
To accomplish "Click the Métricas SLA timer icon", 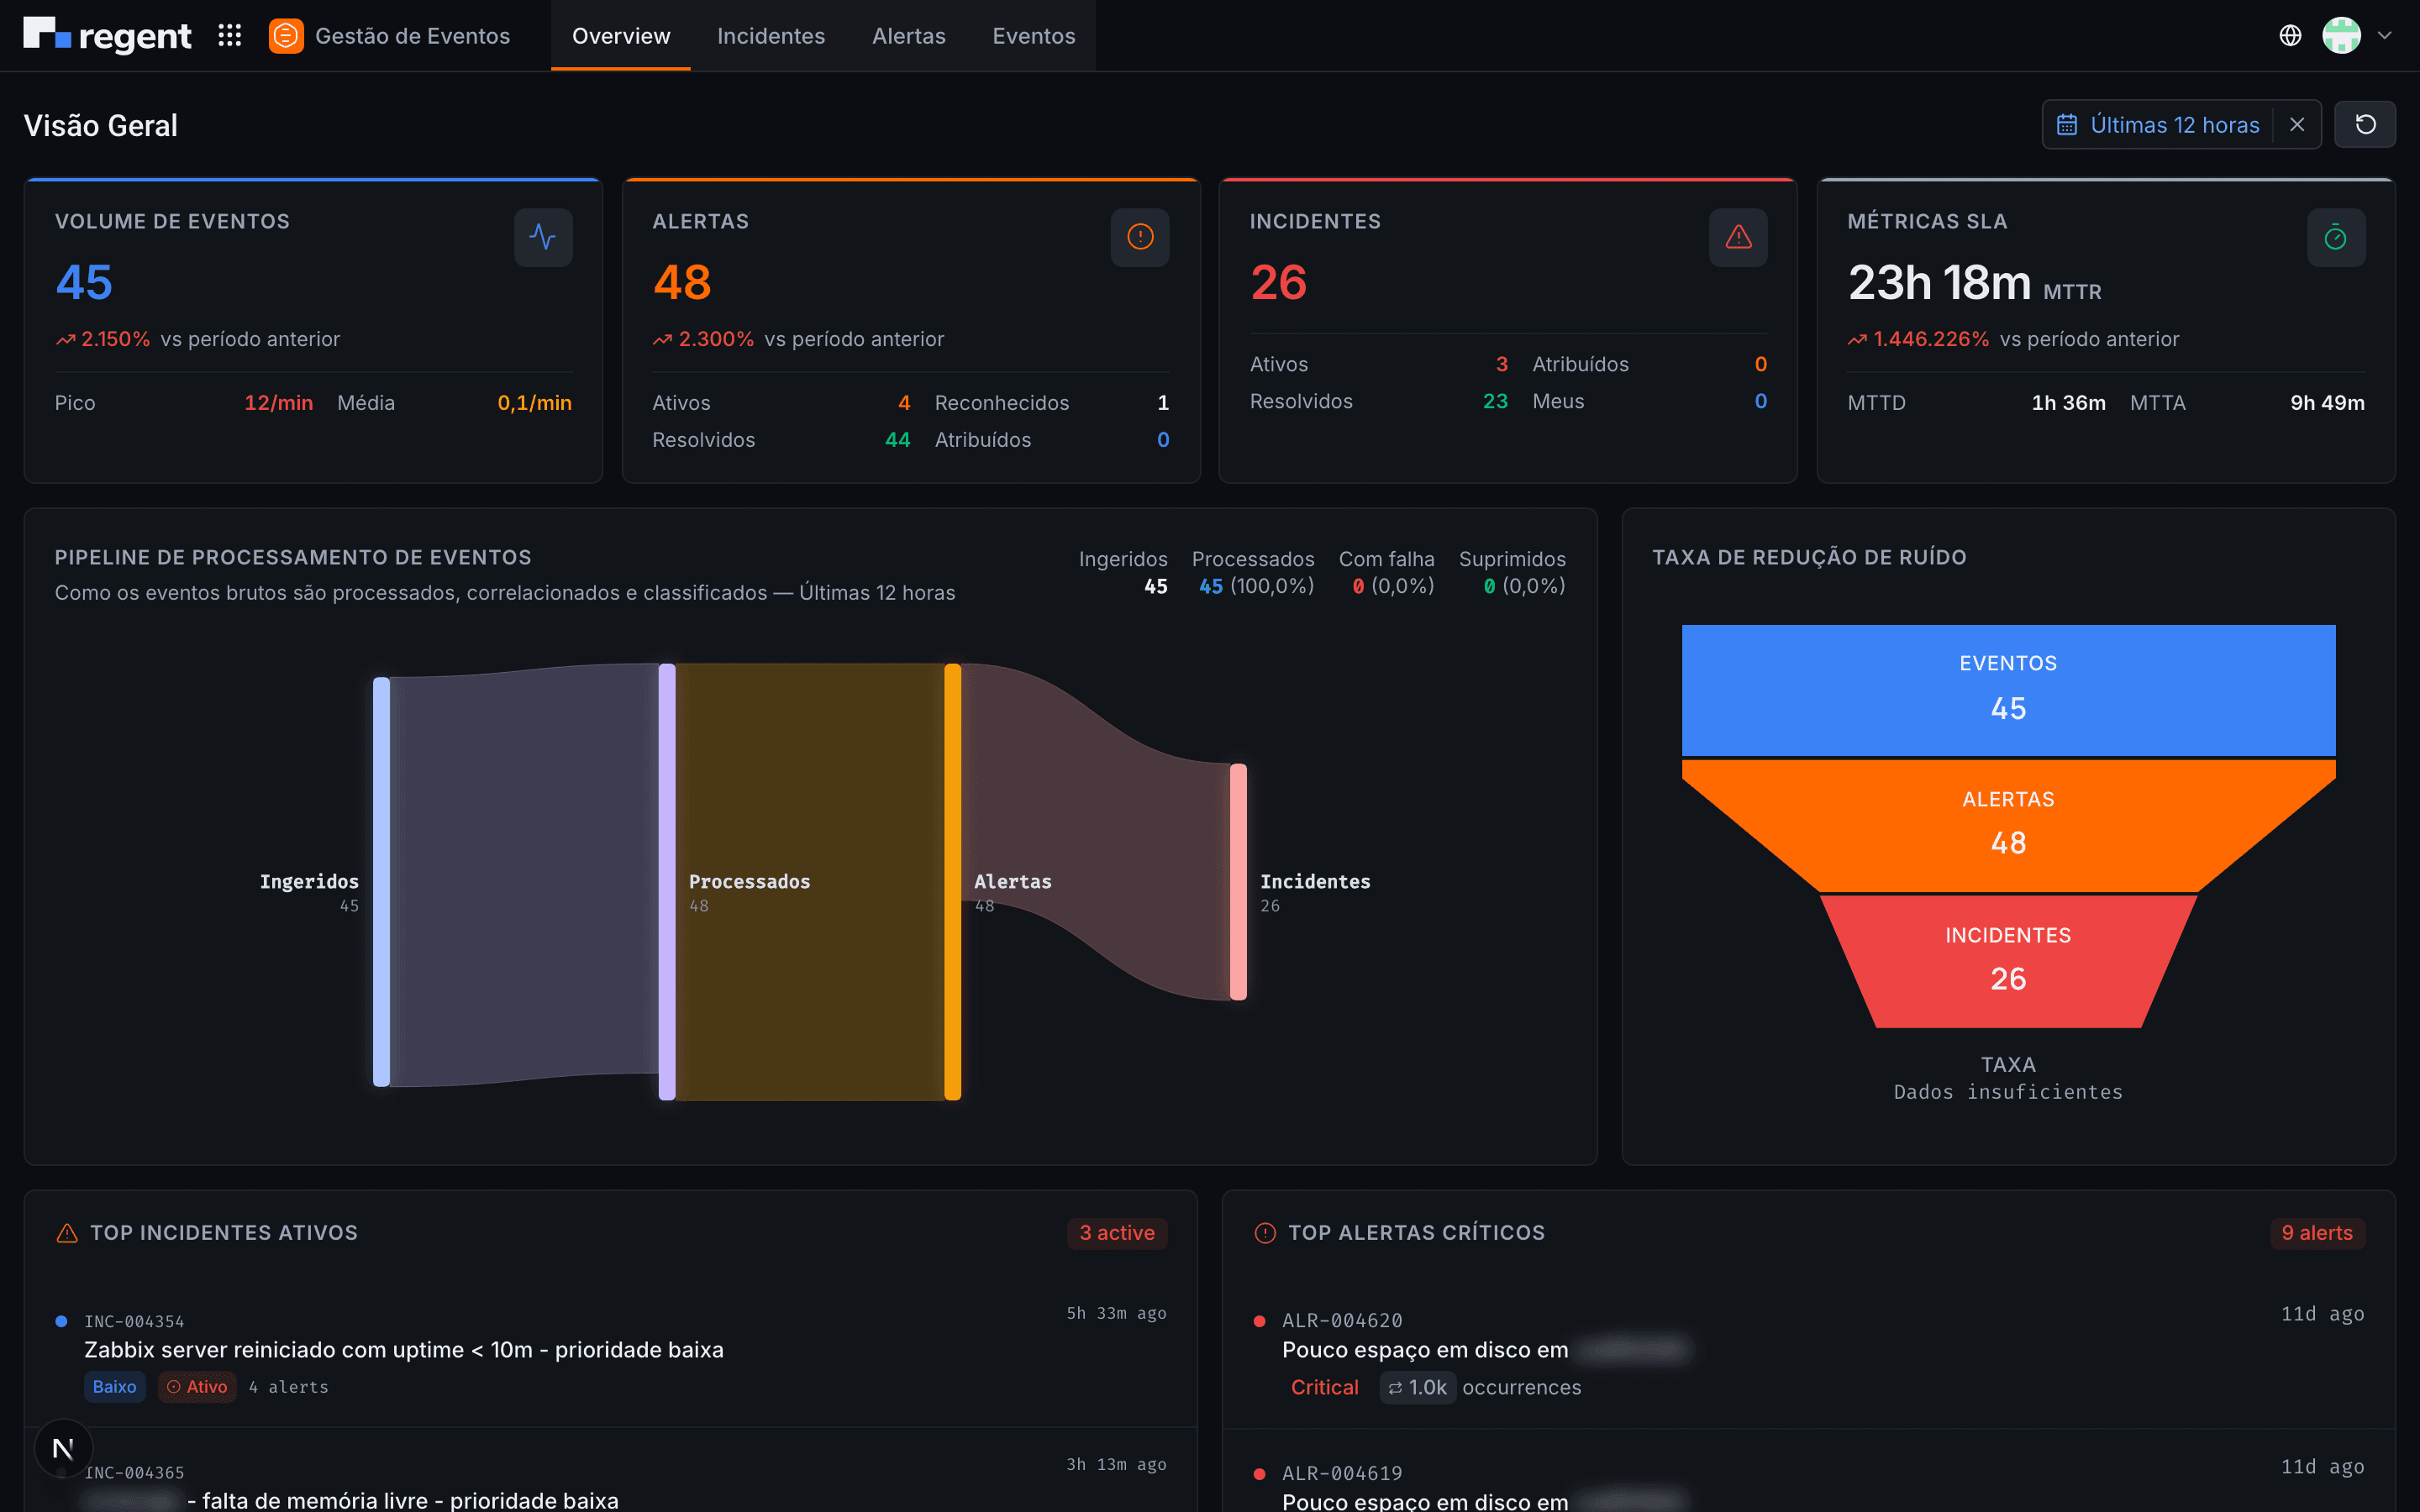I will pos(2336,238).
